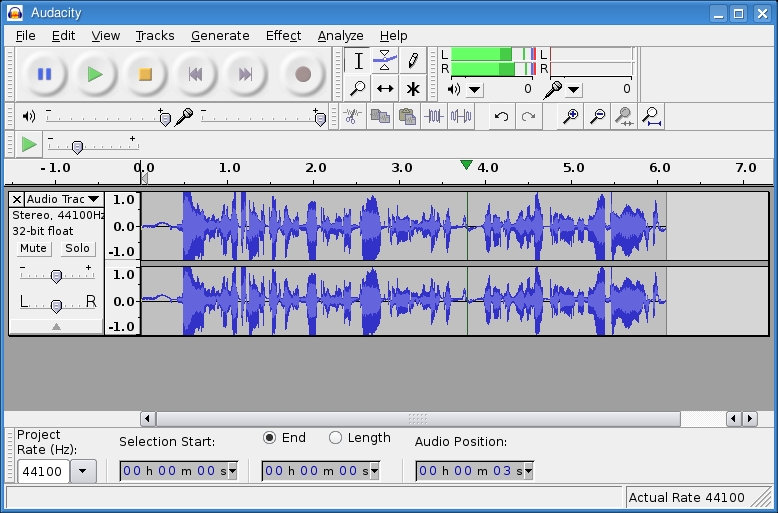The width and height of the screenshot is (778, 513).
Task: Click the Fit Project zoom icon
Action: point(651,116)
